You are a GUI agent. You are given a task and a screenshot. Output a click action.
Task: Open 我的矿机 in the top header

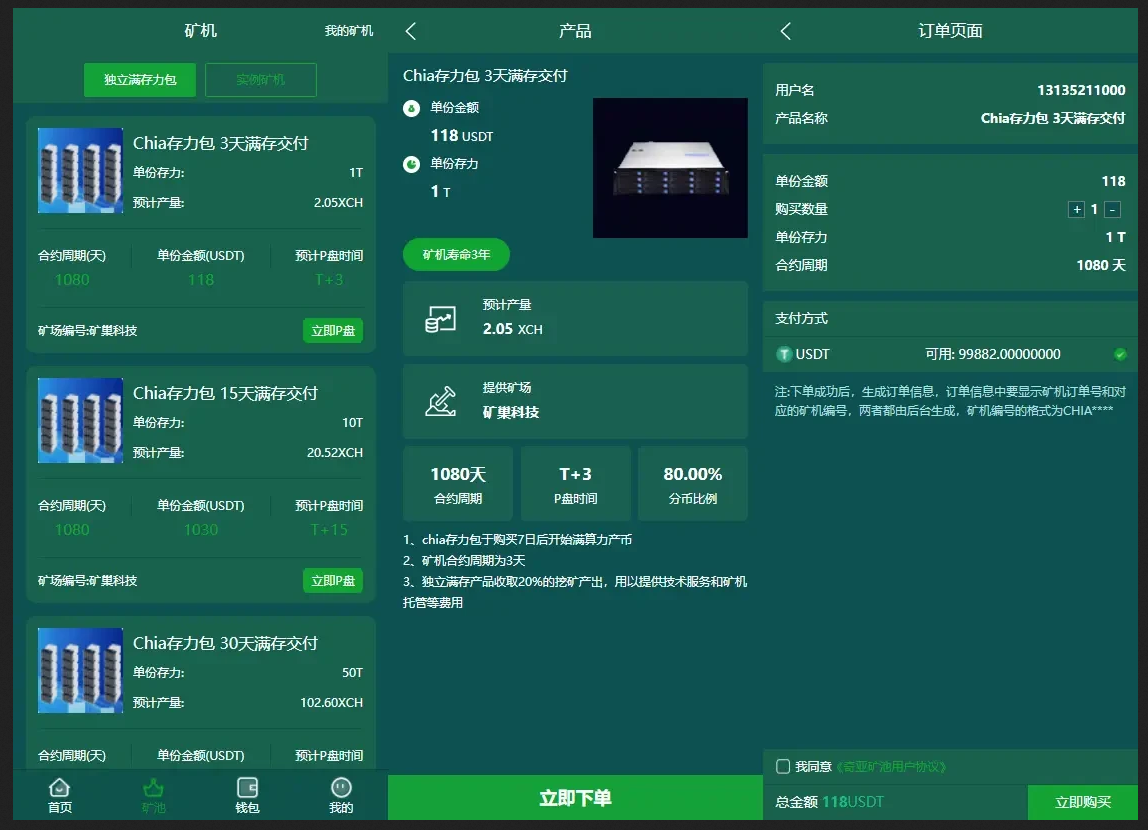[x=349, y=31]
